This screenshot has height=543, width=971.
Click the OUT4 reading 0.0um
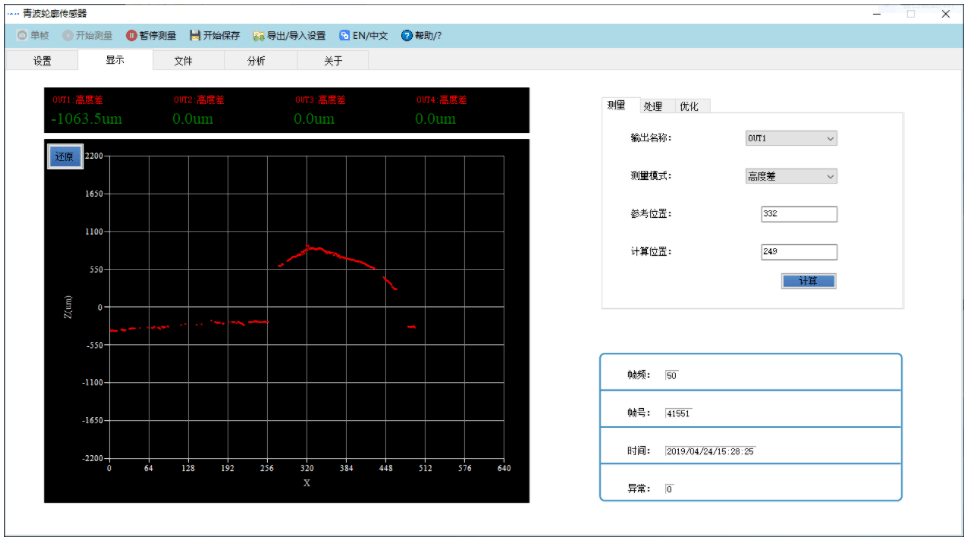pos(435,119)
